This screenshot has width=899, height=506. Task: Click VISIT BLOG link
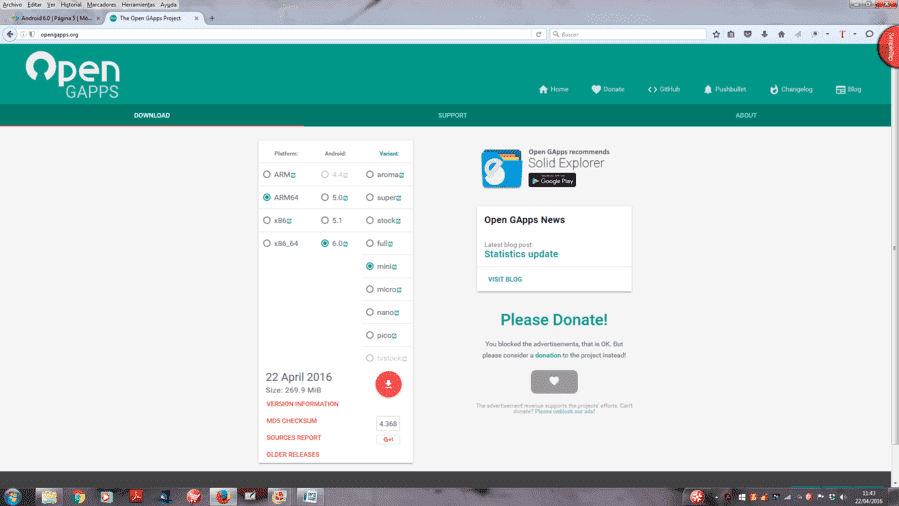click(x=505, y=279)
